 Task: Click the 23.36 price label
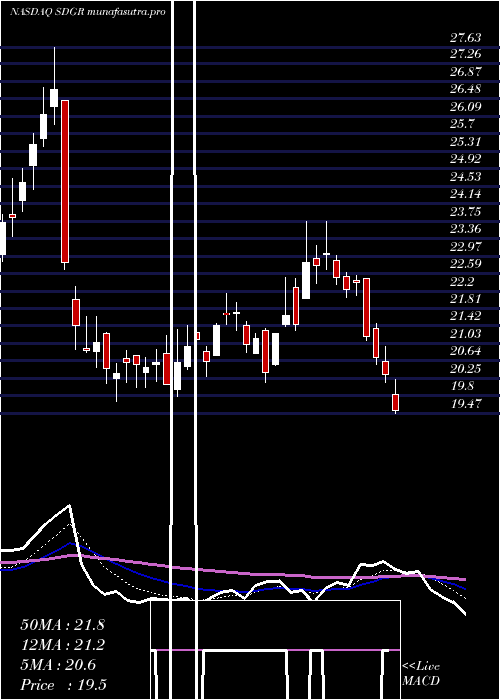coord(466,229)
